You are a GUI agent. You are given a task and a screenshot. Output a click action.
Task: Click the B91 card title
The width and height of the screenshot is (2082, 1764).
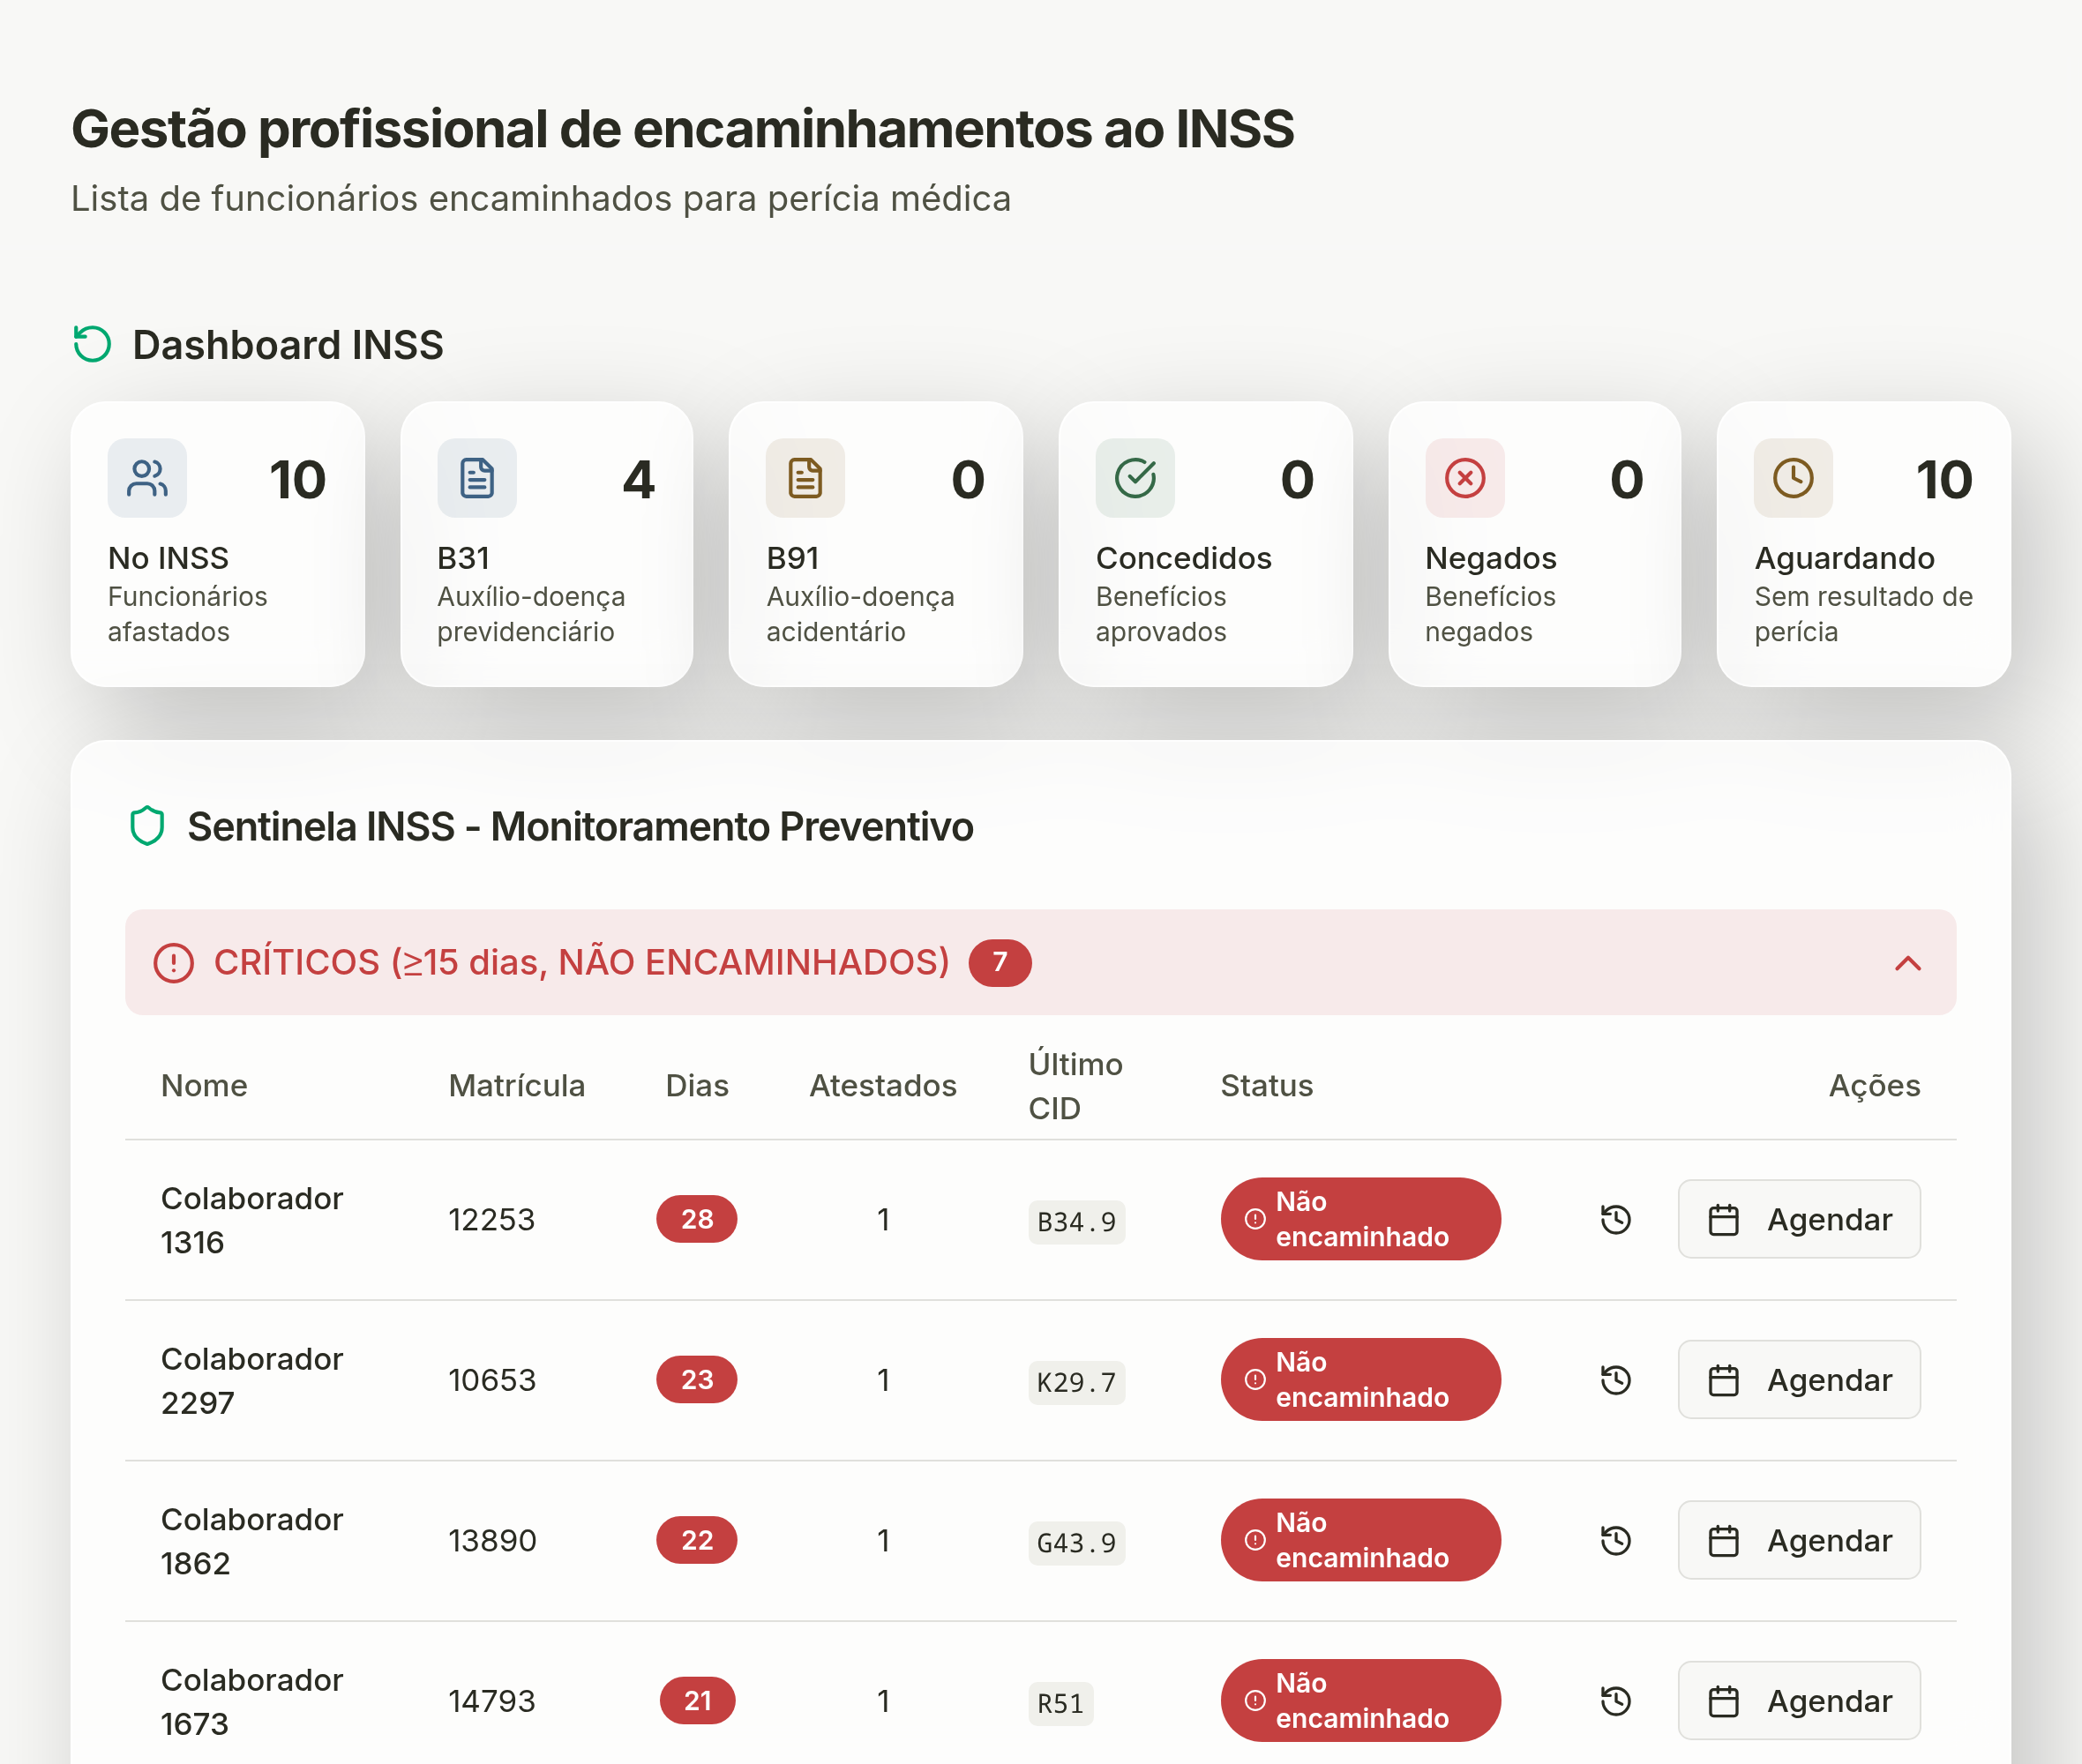[793, 558]
